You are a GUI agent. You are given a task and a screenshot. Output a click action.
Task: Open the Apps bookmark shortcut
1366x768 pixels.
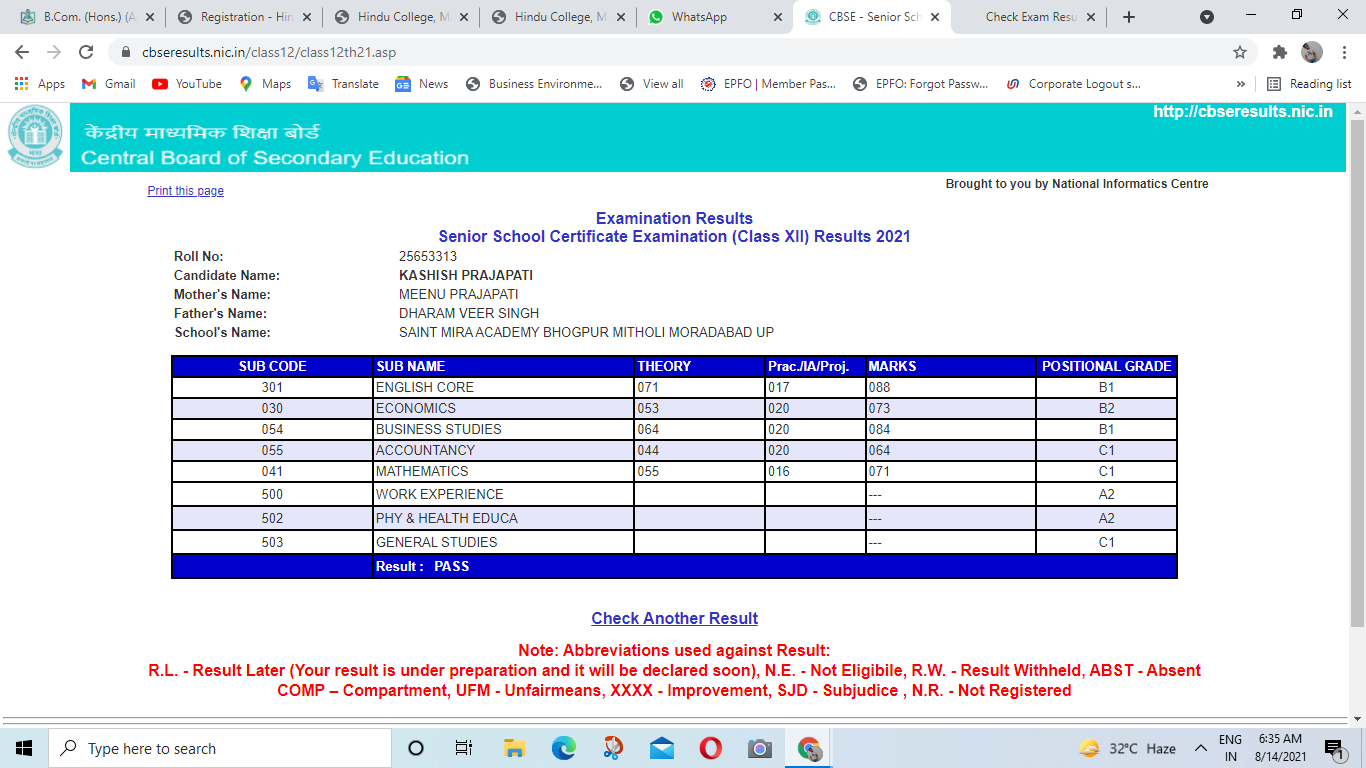point(40,84)
